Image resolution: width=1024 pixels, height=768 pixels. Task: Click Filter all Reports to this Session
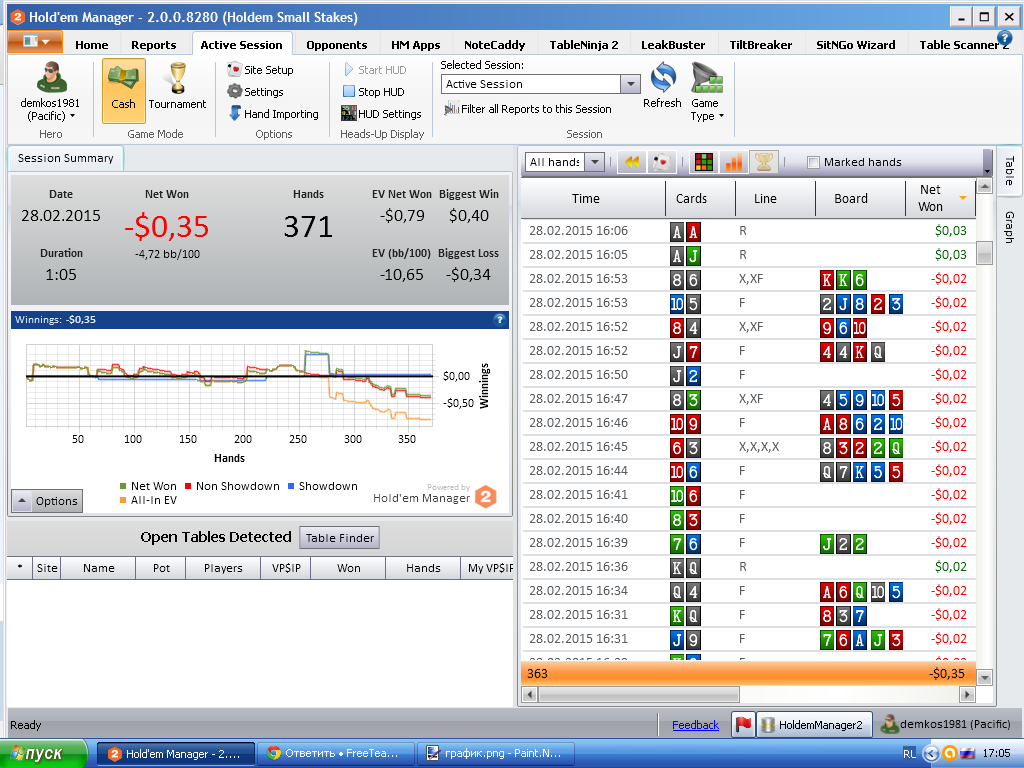point(528,109)
